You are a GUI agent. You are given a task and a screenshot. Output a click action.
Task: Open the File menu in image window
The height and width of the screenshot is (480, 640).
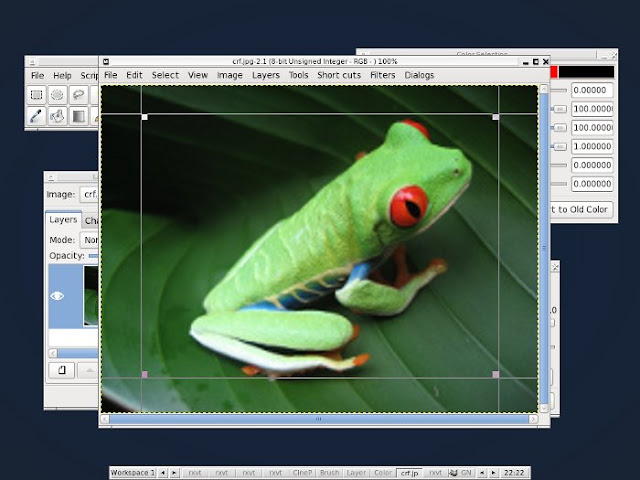111,75
